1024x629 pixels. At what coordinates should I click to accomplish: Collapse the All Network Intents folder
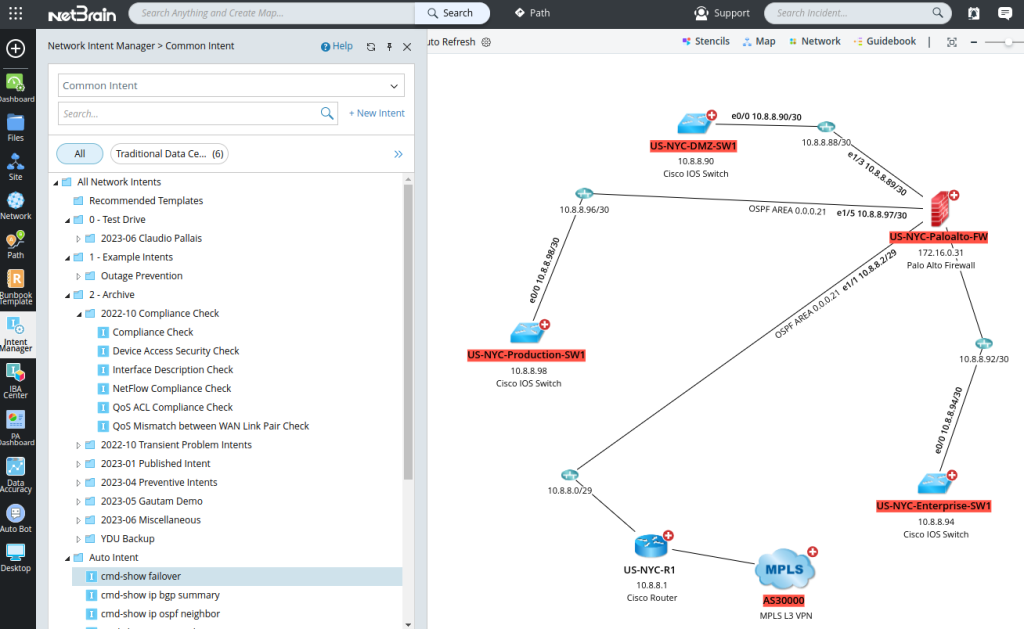tap(56, 183)
